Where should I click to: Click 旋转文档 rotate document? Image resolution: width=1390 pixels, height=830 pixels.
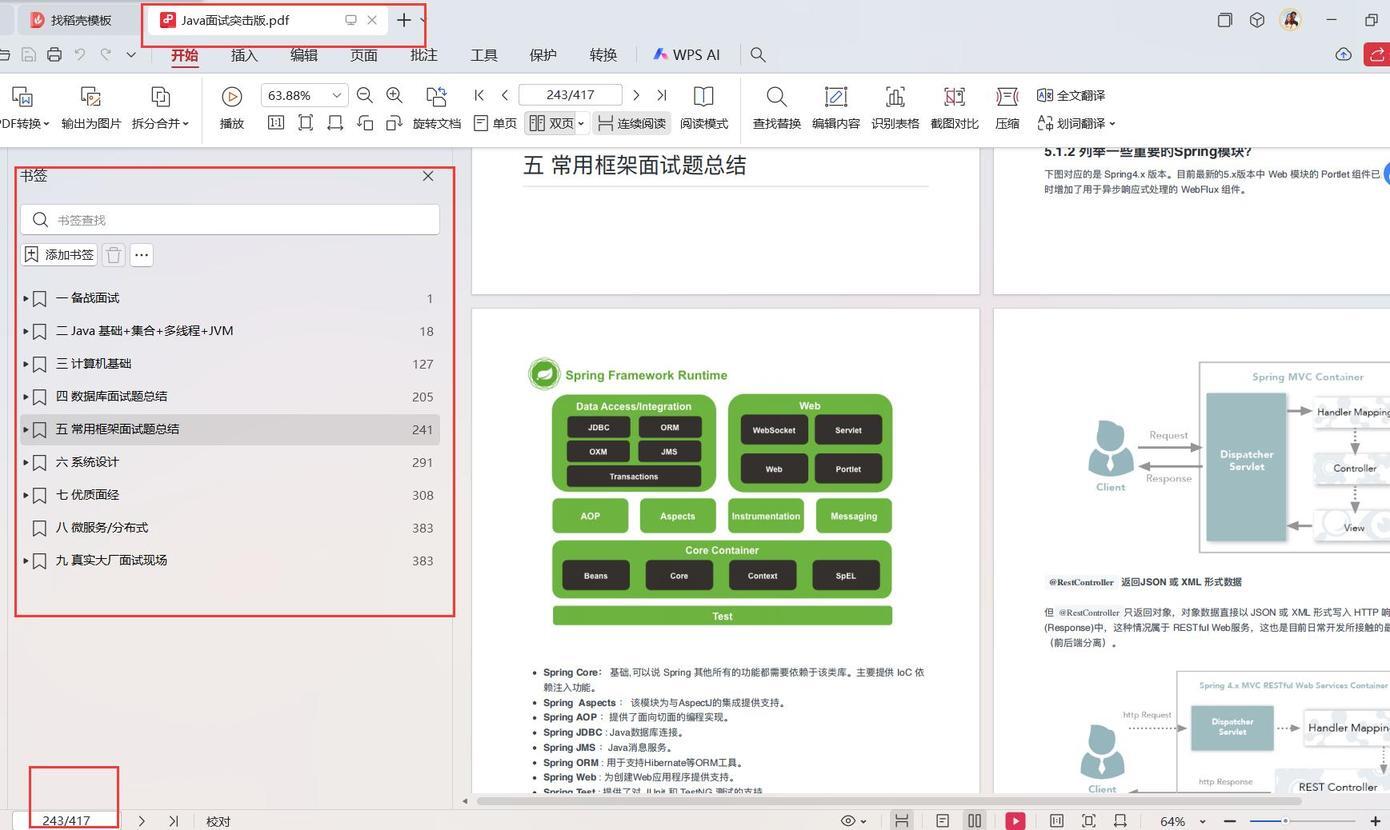point(436,109)
